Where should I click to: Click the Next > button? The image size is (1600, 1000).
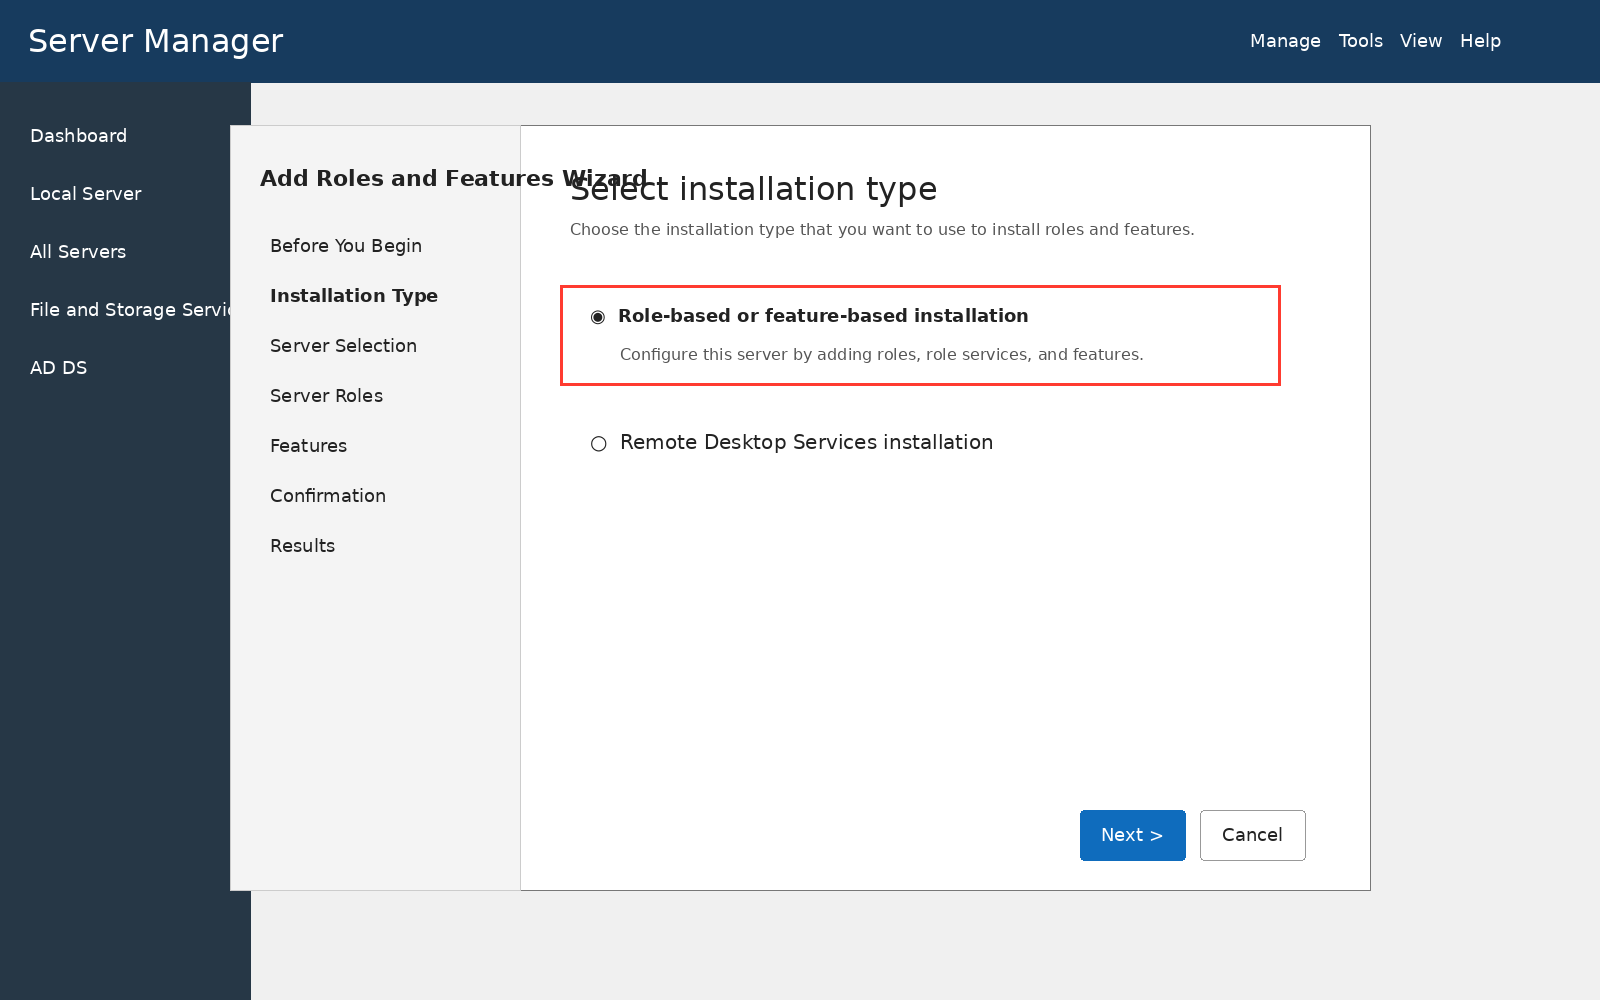pos(1132,835)
